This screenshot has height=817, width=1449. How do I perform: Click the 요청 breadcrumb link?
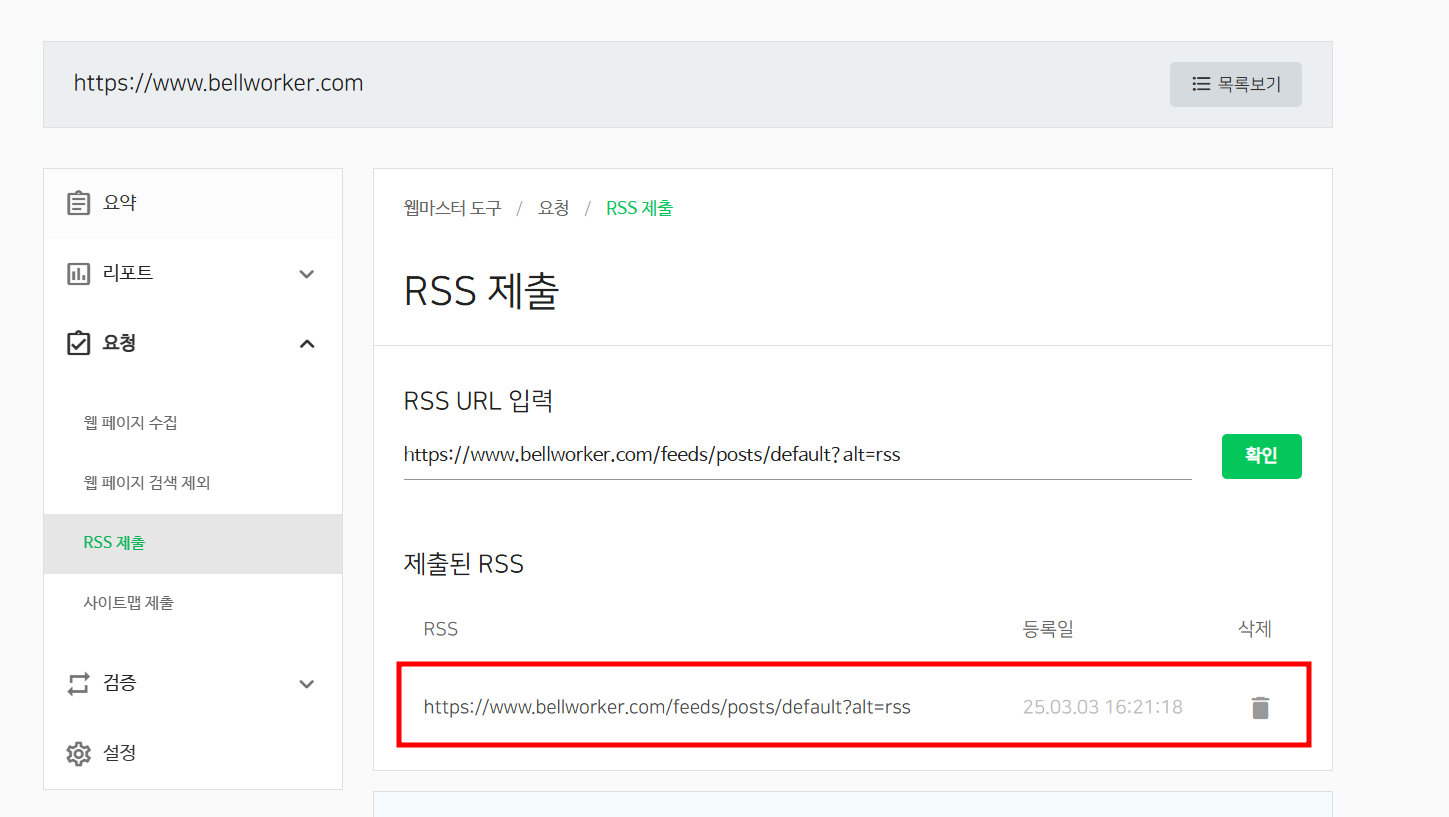(x=553, y=208)
